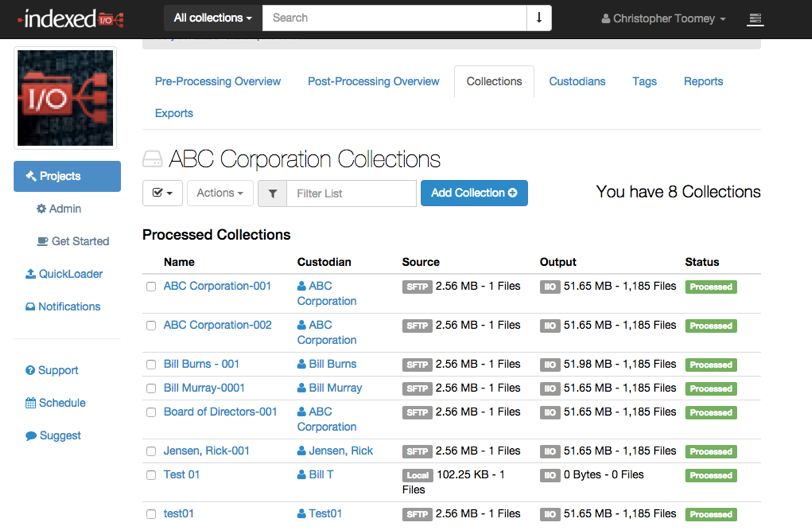Check the Bill Murray-0001 row checkbox
812x531 pixels.
pos(151,389)
